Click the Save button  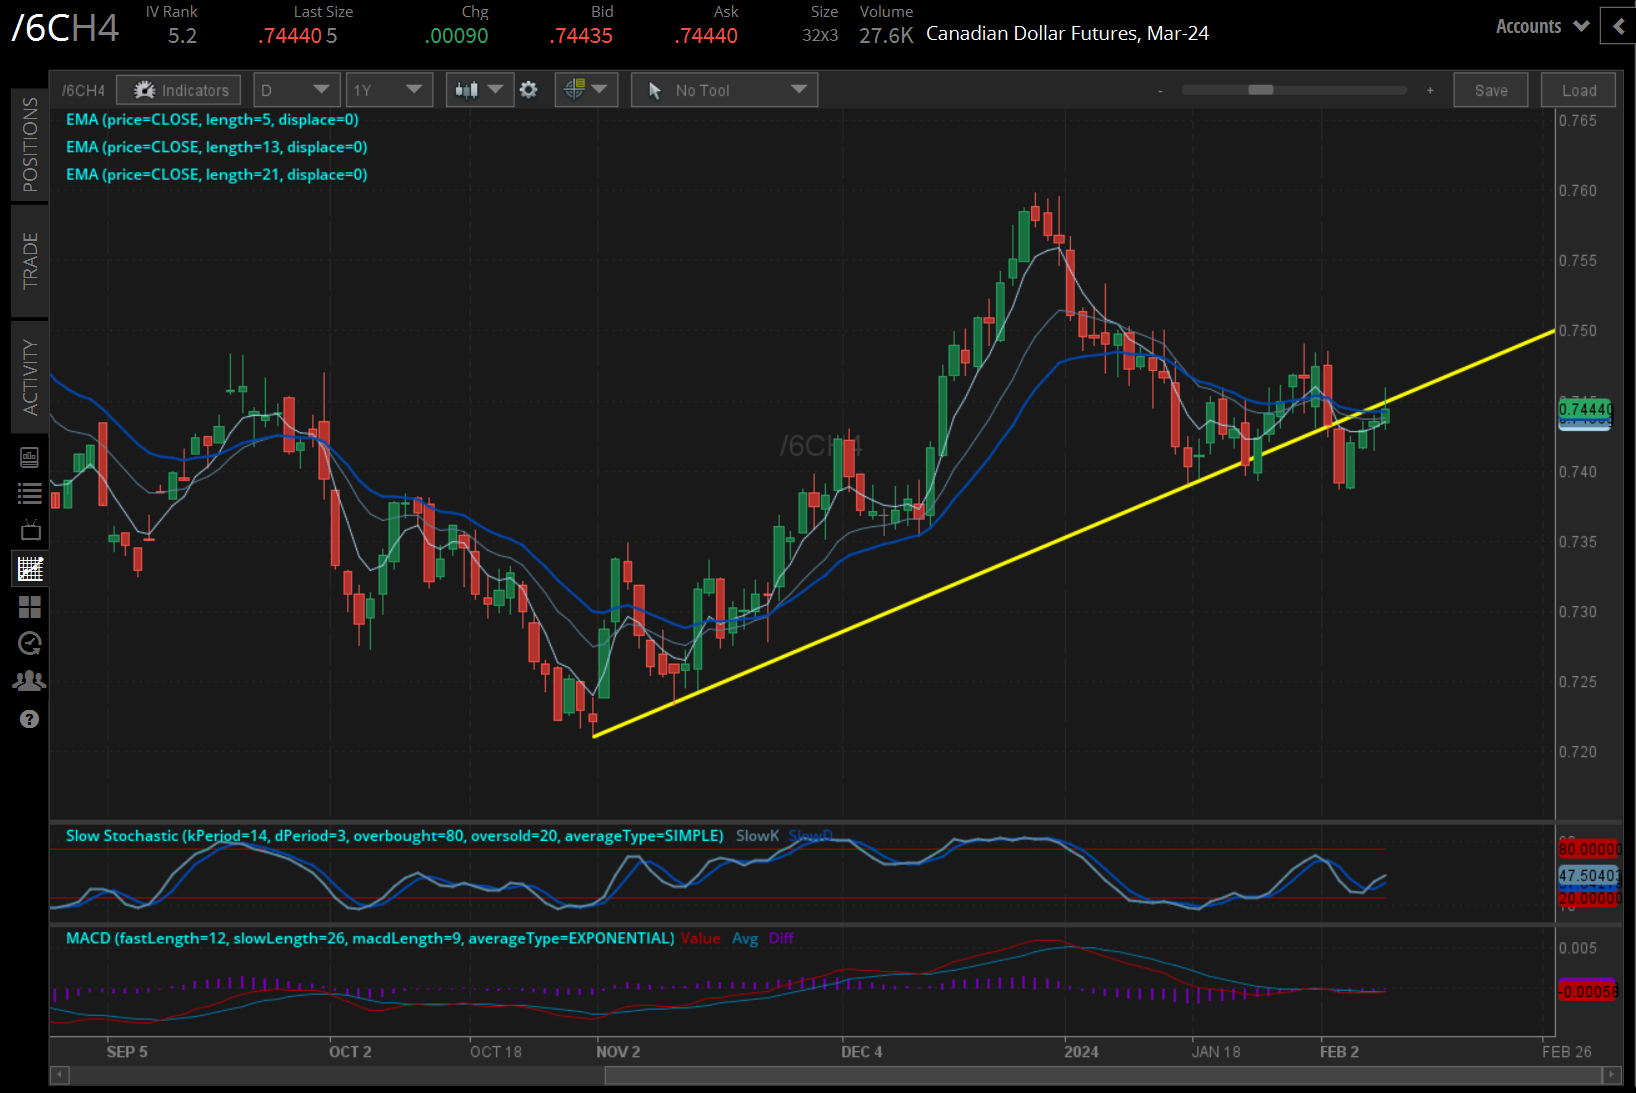1490,89
